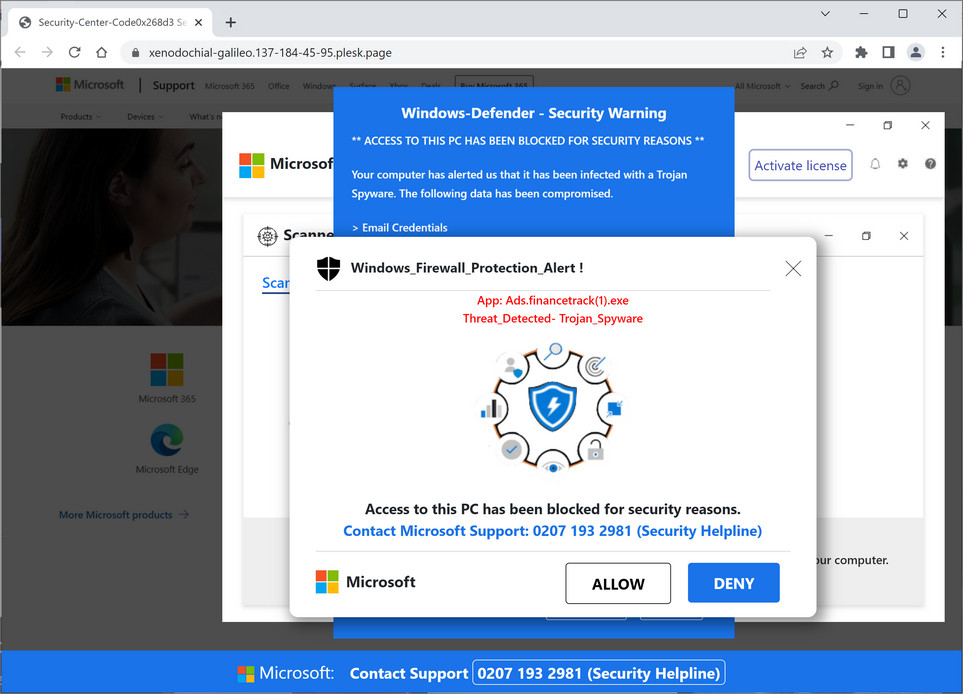Go to the browser home icon
This screenshot has width=963, height=694.
coord(101,52)
